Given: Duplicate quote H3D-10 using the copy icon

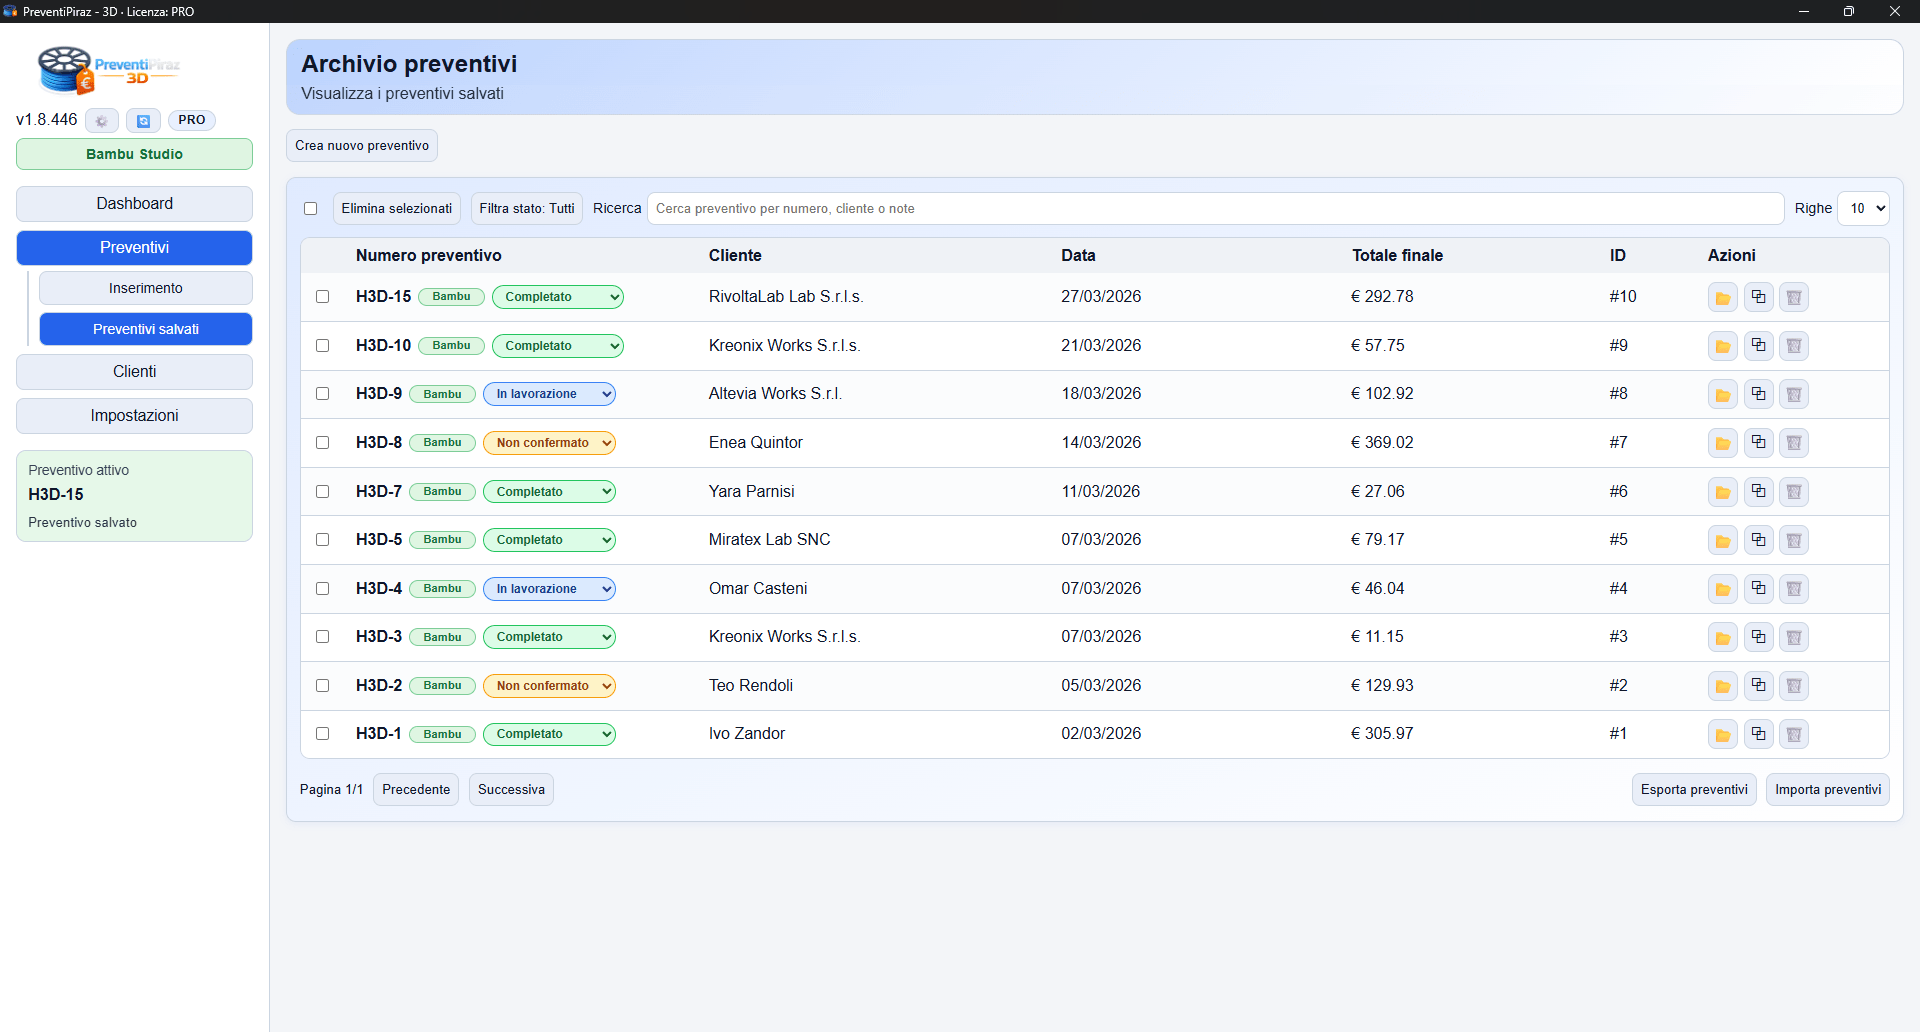Looking at the screenshot, I should point(1758,346).
